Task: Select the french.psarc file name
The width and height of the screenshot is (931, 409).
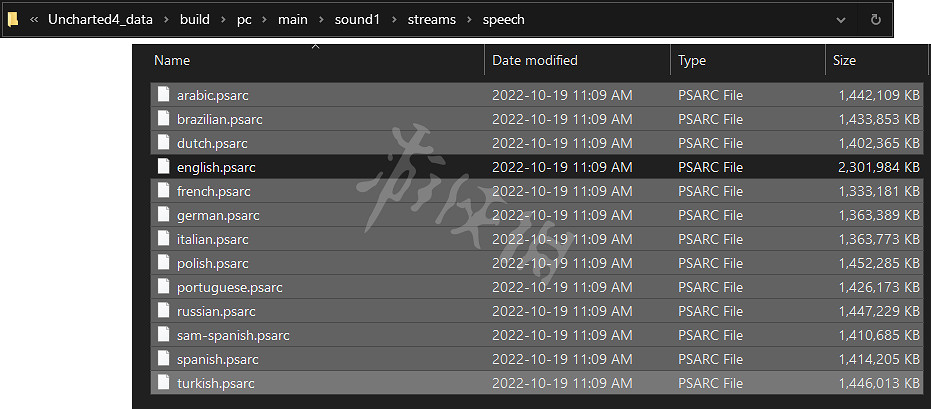Action: coord(214,191)
